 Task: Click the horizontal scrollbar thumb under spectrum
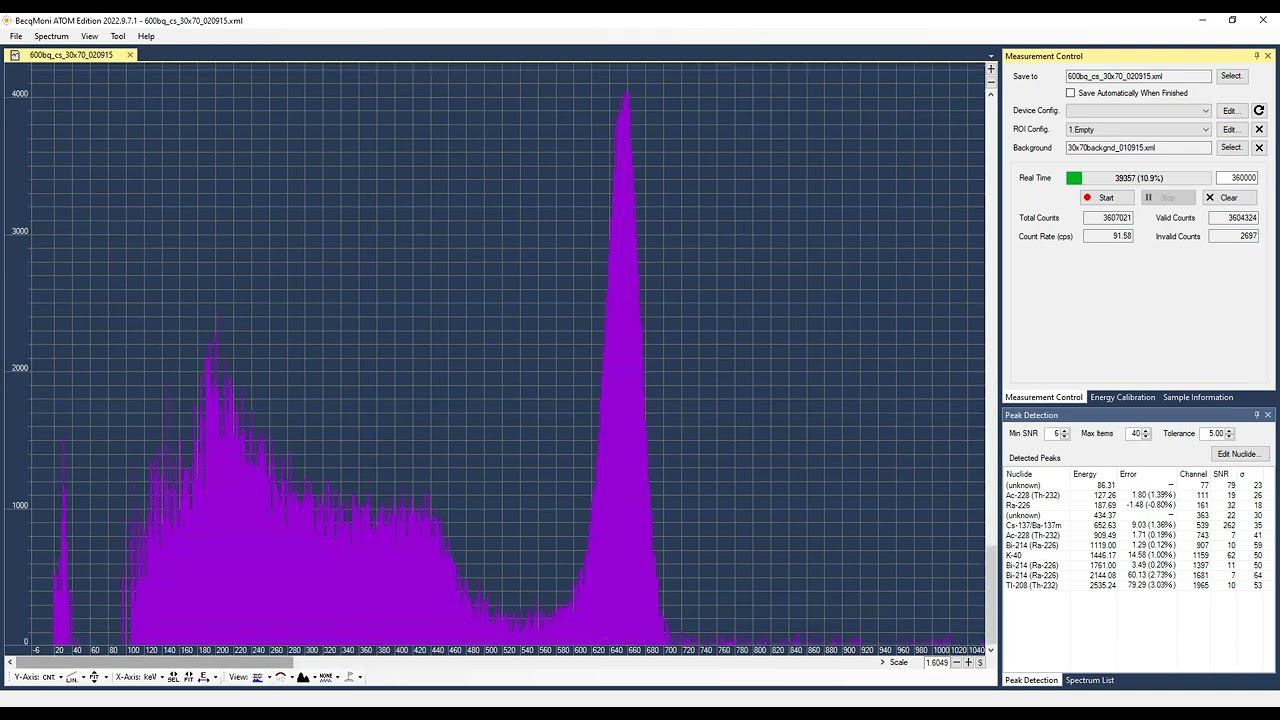(x=155, y=662)
